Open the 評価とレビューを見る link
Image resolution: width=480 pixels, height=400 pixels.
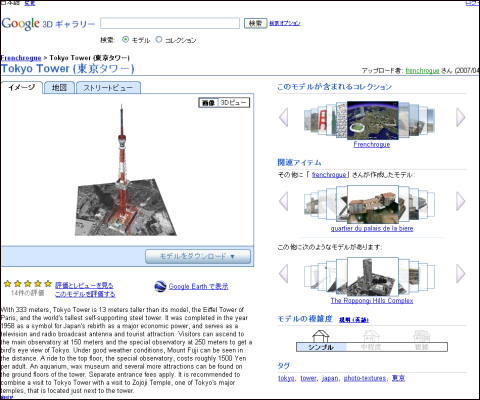point(84,285)
